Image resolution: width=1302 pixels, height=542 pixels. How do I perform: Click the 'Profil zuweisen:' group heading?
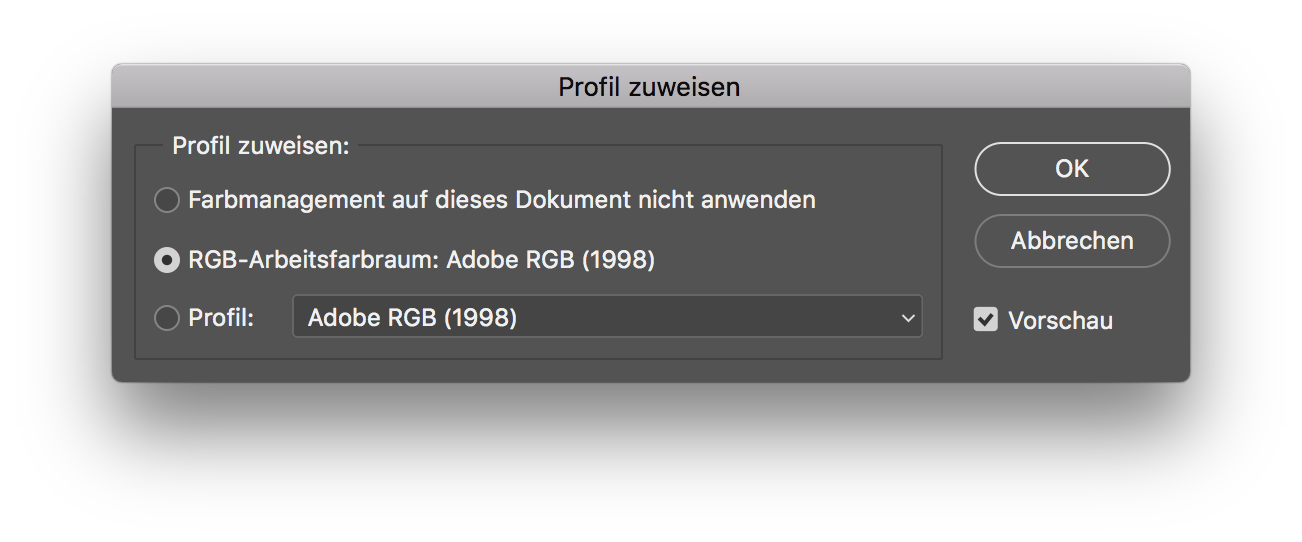point(260,146)
